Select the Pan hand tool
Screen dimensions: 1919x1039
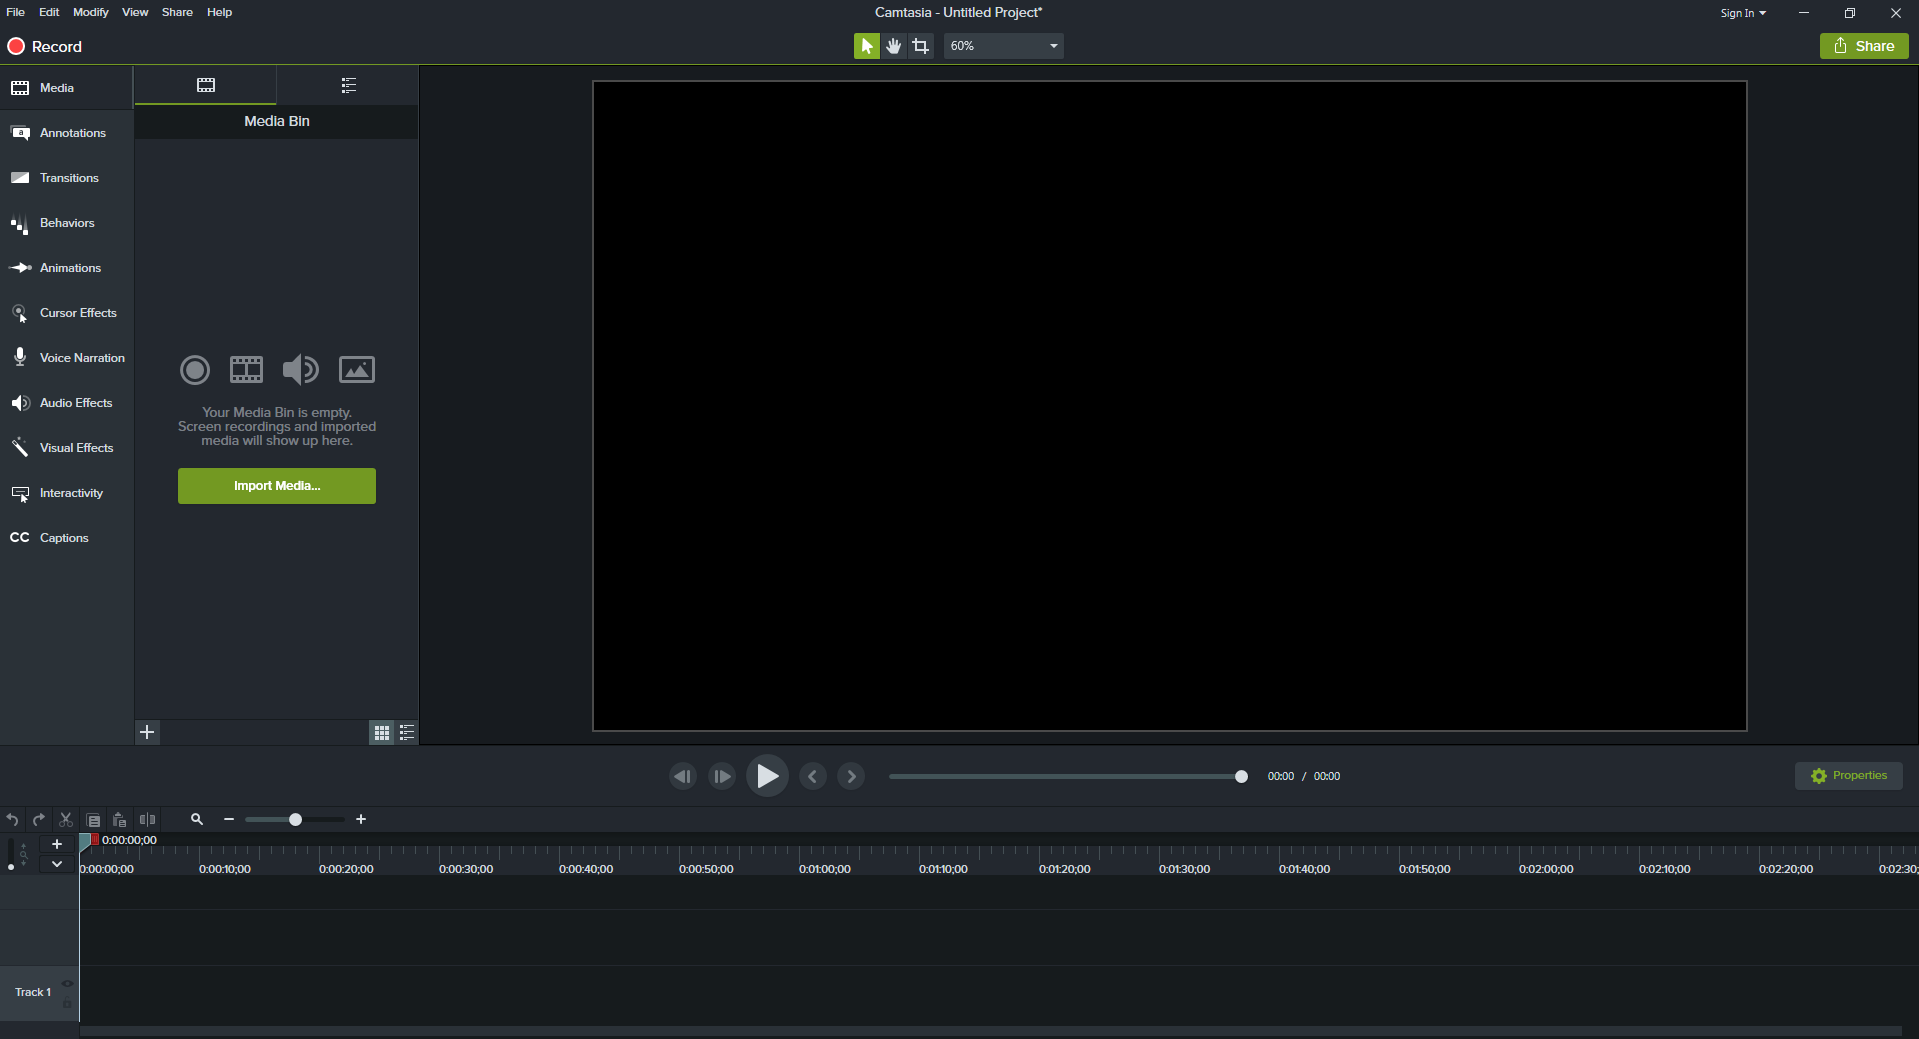pyautogui.click(x=893, y=46)
